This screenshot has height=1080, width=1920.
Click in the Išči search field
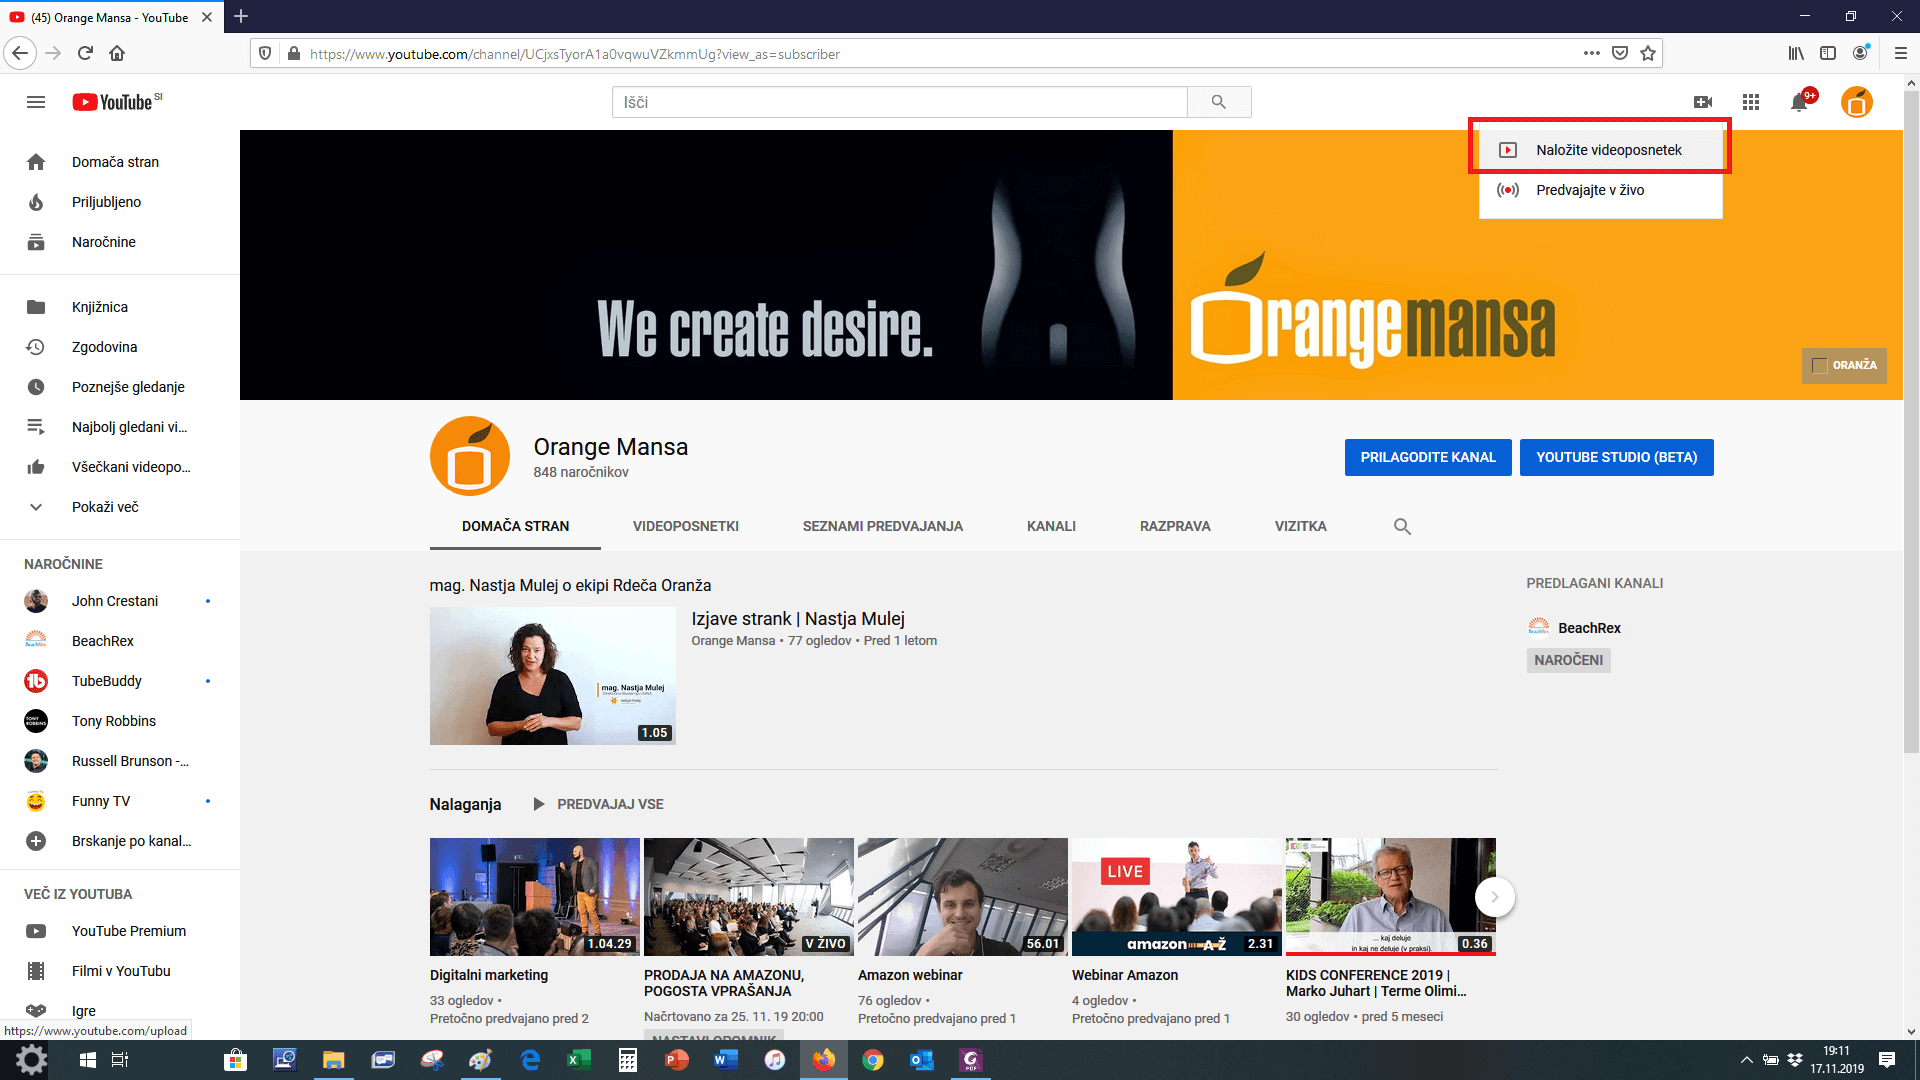(x=900, y=102)
